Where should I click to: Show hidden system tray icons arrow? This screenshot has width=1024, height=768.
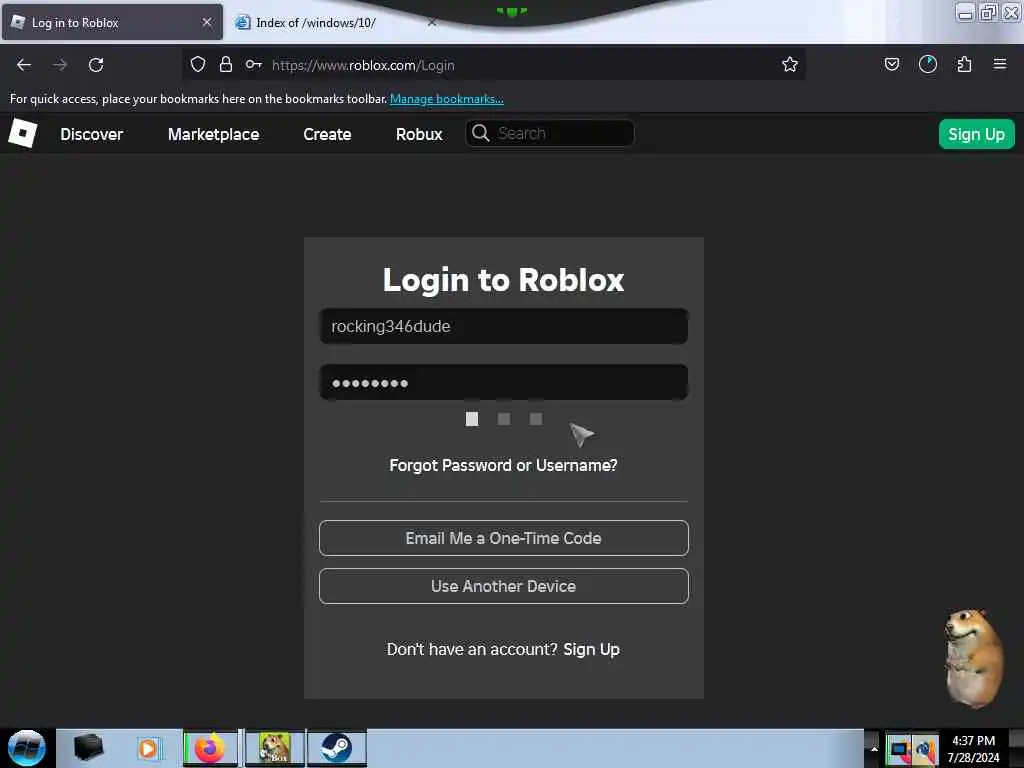point(874,748)
